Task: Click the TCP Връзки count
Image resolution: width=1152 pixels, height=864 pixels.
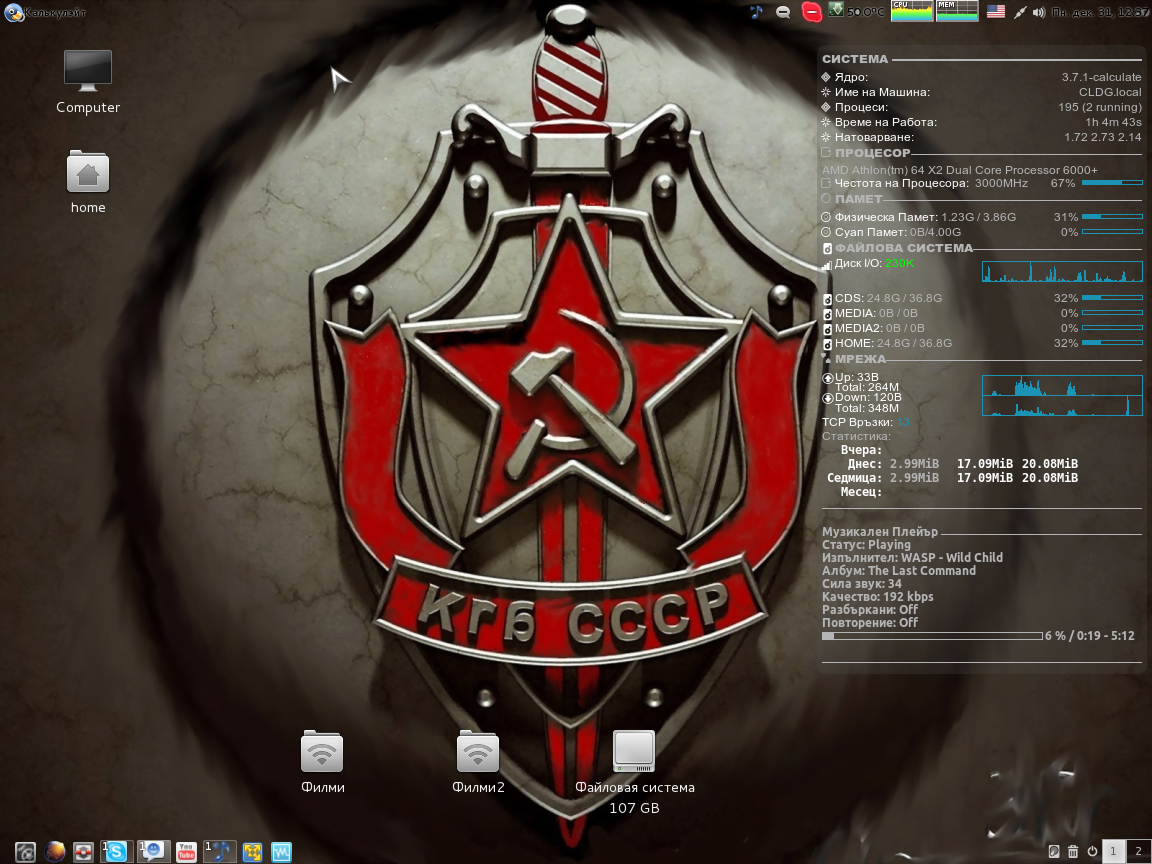Action: point(865,422)
